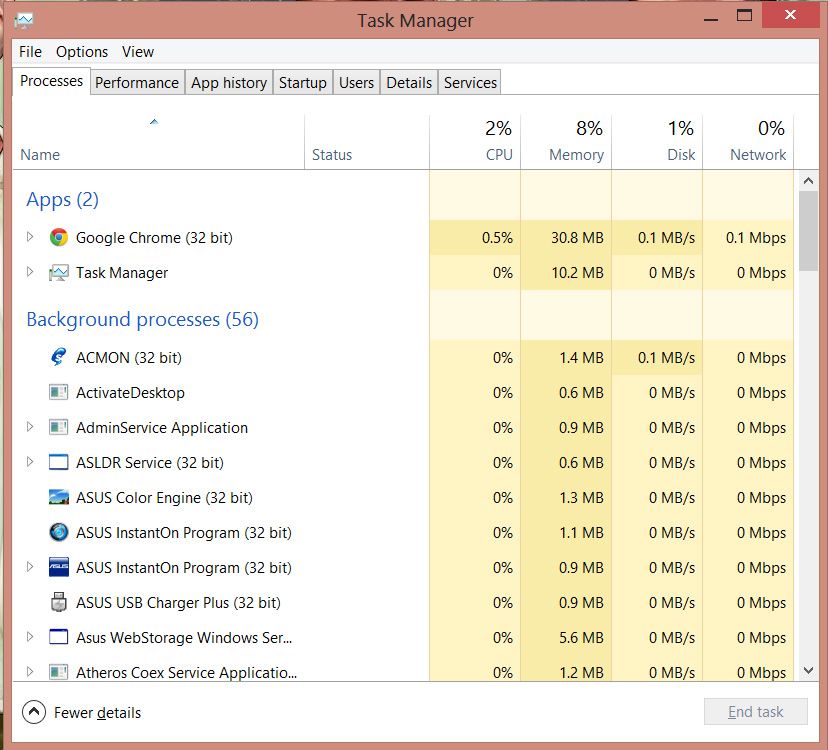Switch to the Startup tab

pos(303,83)
